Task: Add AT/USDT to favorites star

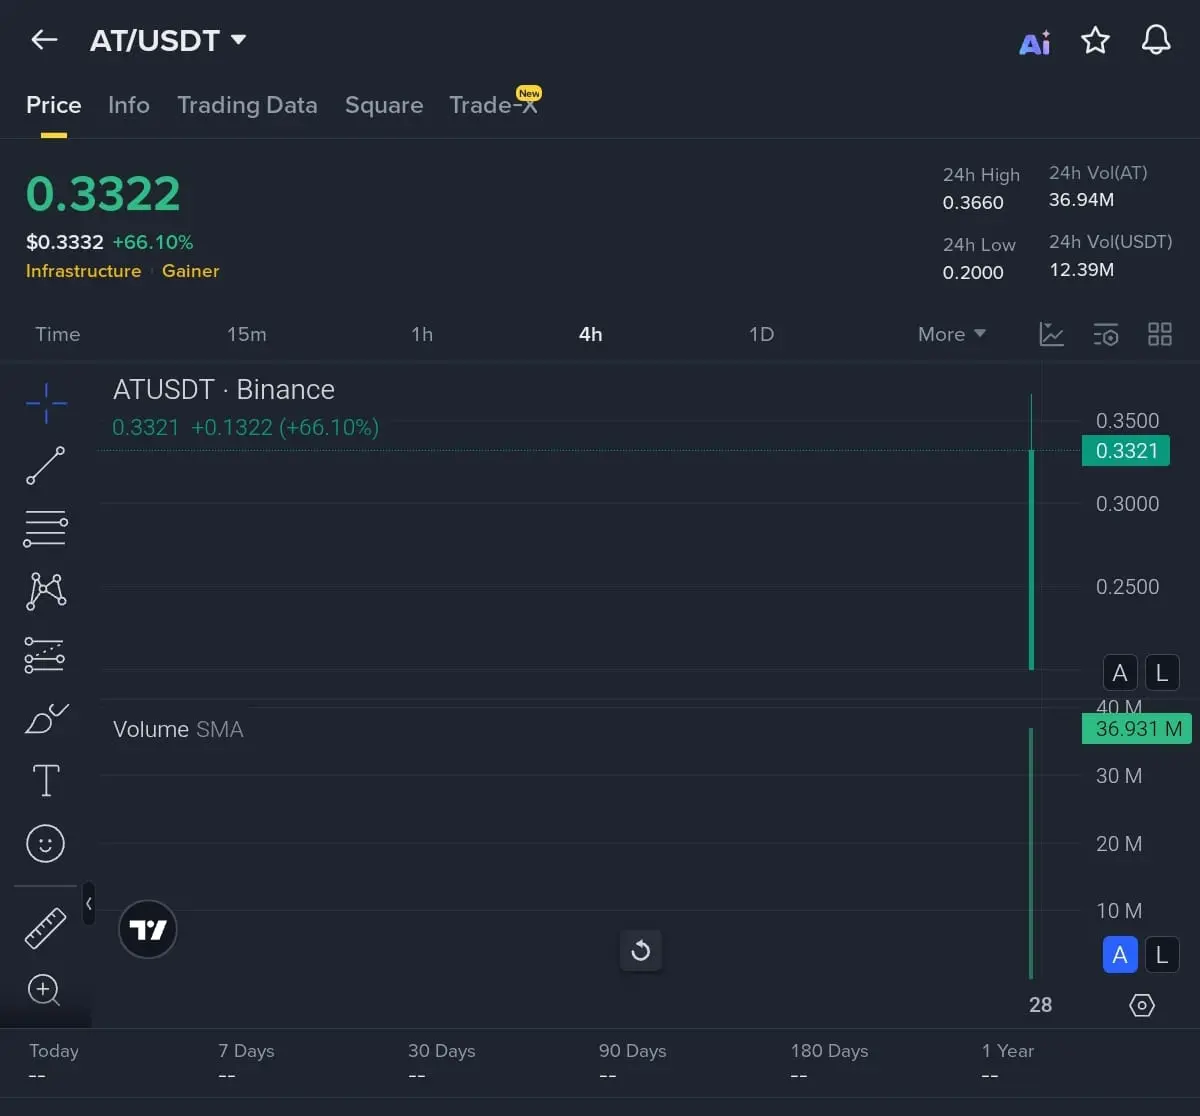Action: (1096, 41)
